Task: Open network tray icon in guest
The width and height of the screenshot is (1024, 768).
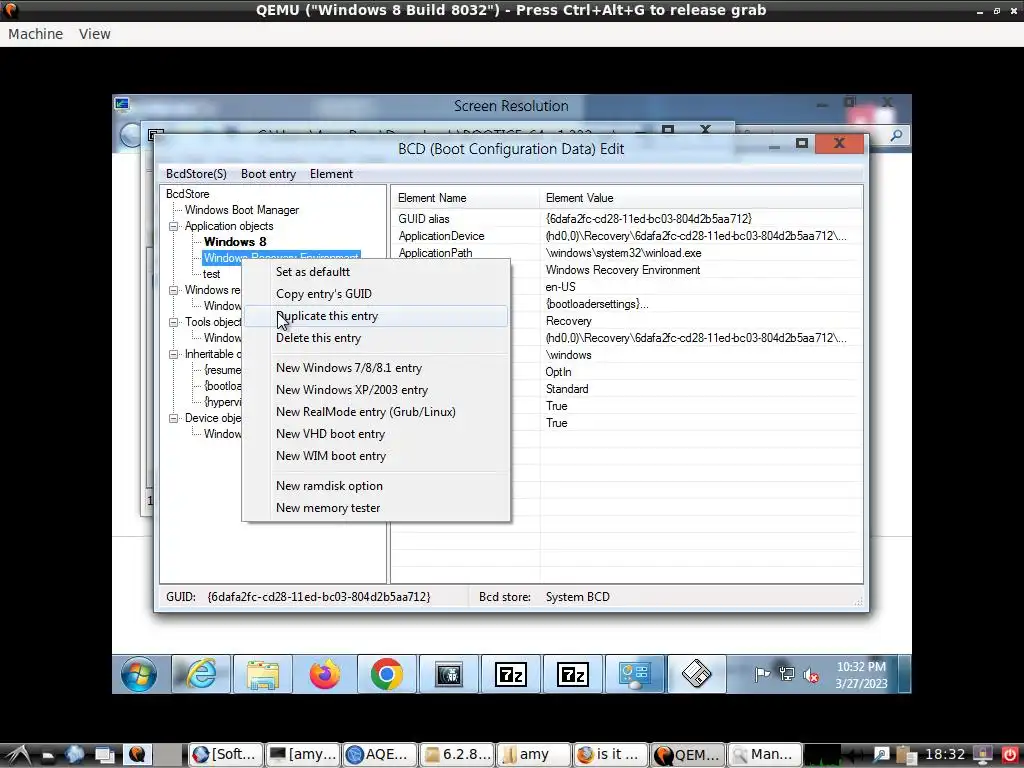Action: tap(787, 675)
